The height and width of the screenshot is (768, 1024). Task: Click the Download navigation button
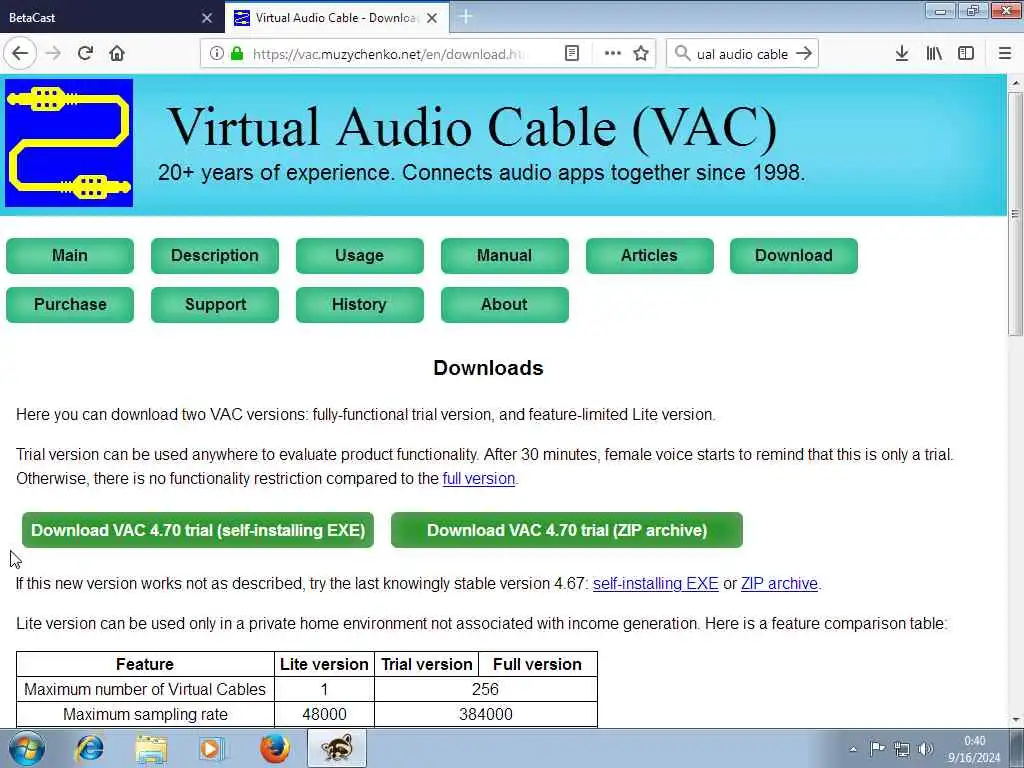click(794, 255)
